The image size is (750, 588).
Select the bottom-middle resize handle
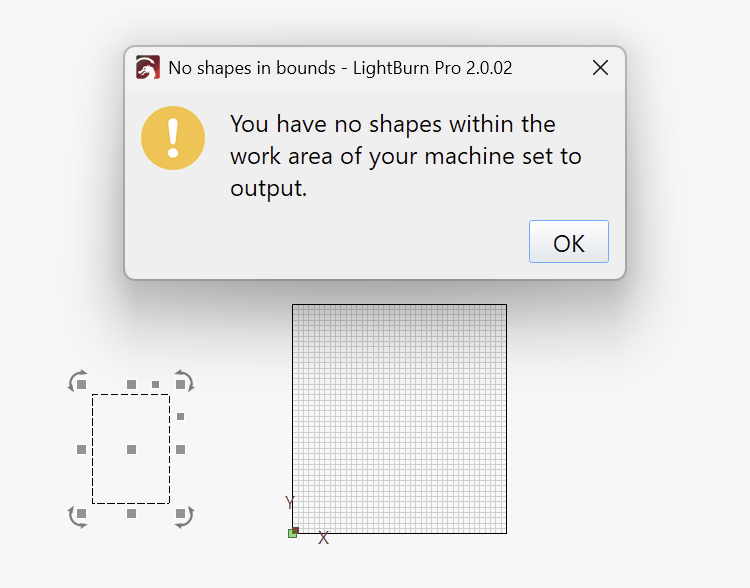[131, 514]
